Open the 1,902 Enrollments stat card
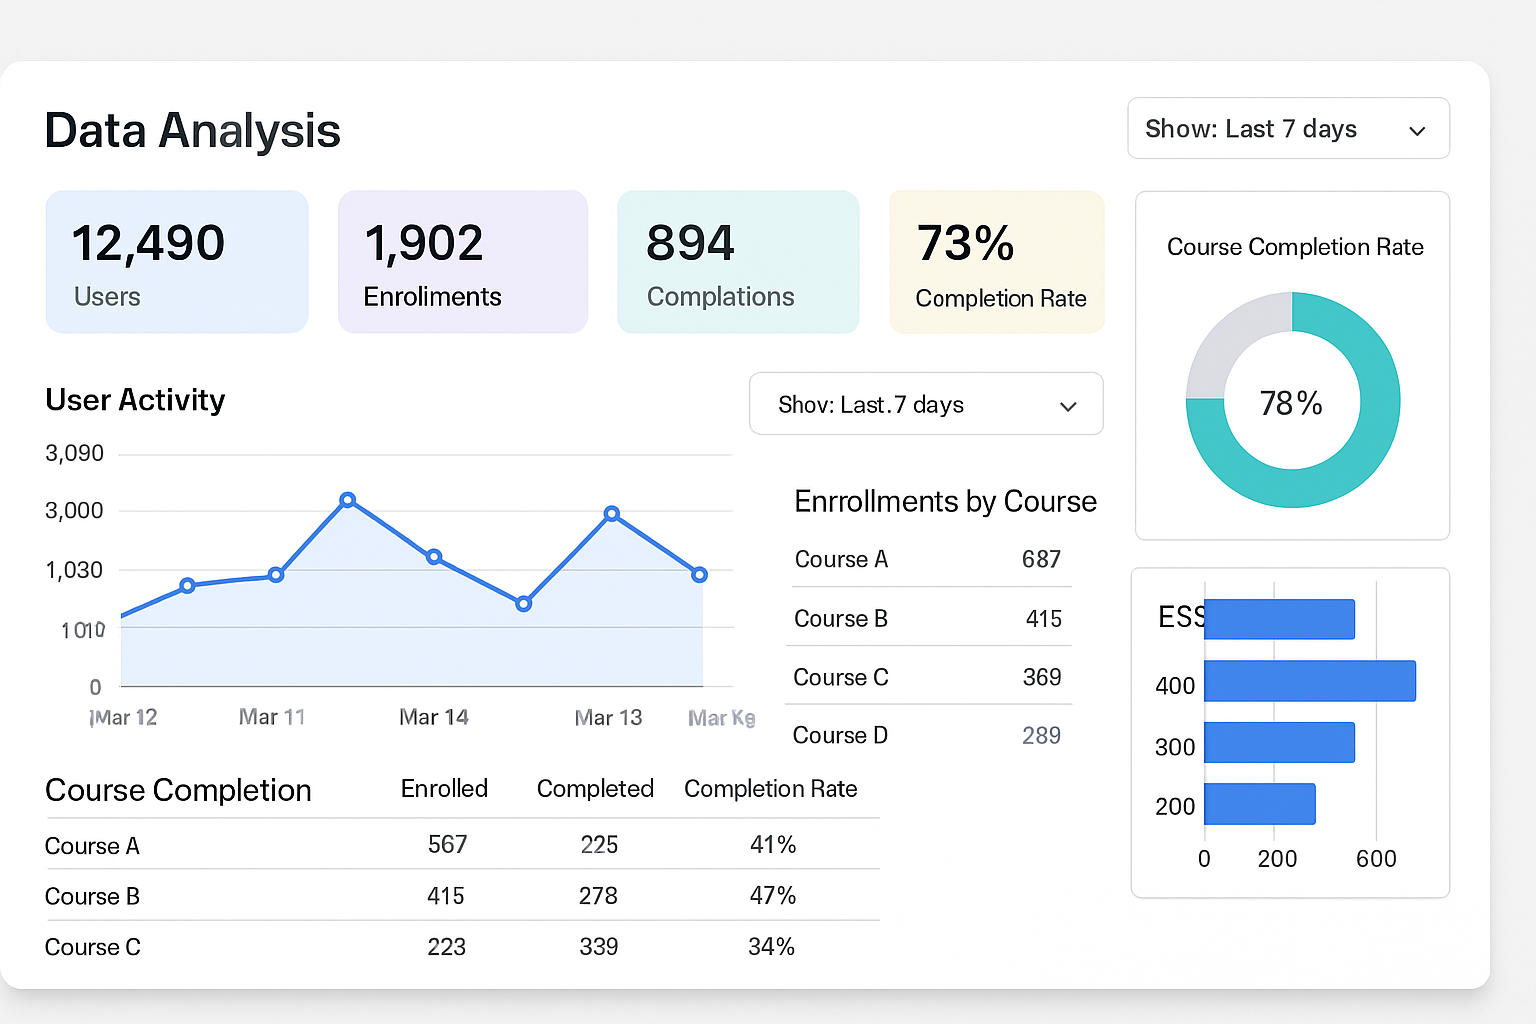Screen dimensions: 1536x1024 462,262
